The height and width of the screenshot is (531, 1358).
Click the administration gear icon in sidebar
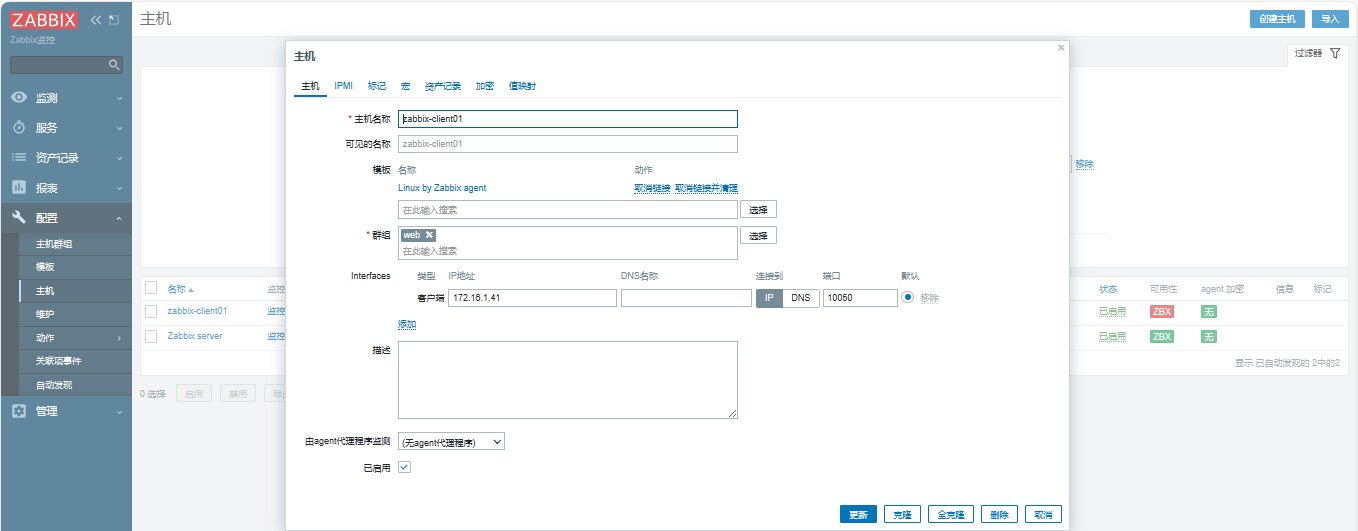[18, 411]
